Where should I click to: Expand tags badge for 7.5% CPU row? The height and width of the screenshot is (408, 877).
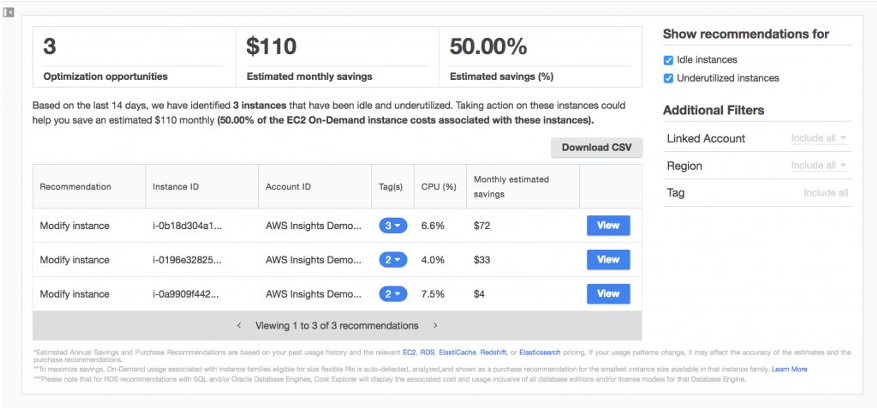coord(393,294)
